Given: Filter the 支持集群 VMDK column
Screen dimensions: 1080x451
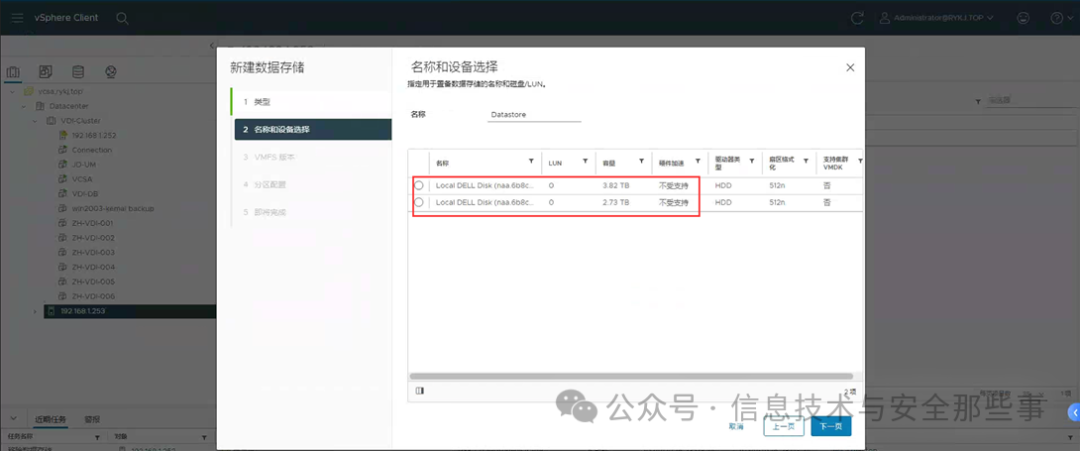Looking at the screenshot, I should pos(859,161).
